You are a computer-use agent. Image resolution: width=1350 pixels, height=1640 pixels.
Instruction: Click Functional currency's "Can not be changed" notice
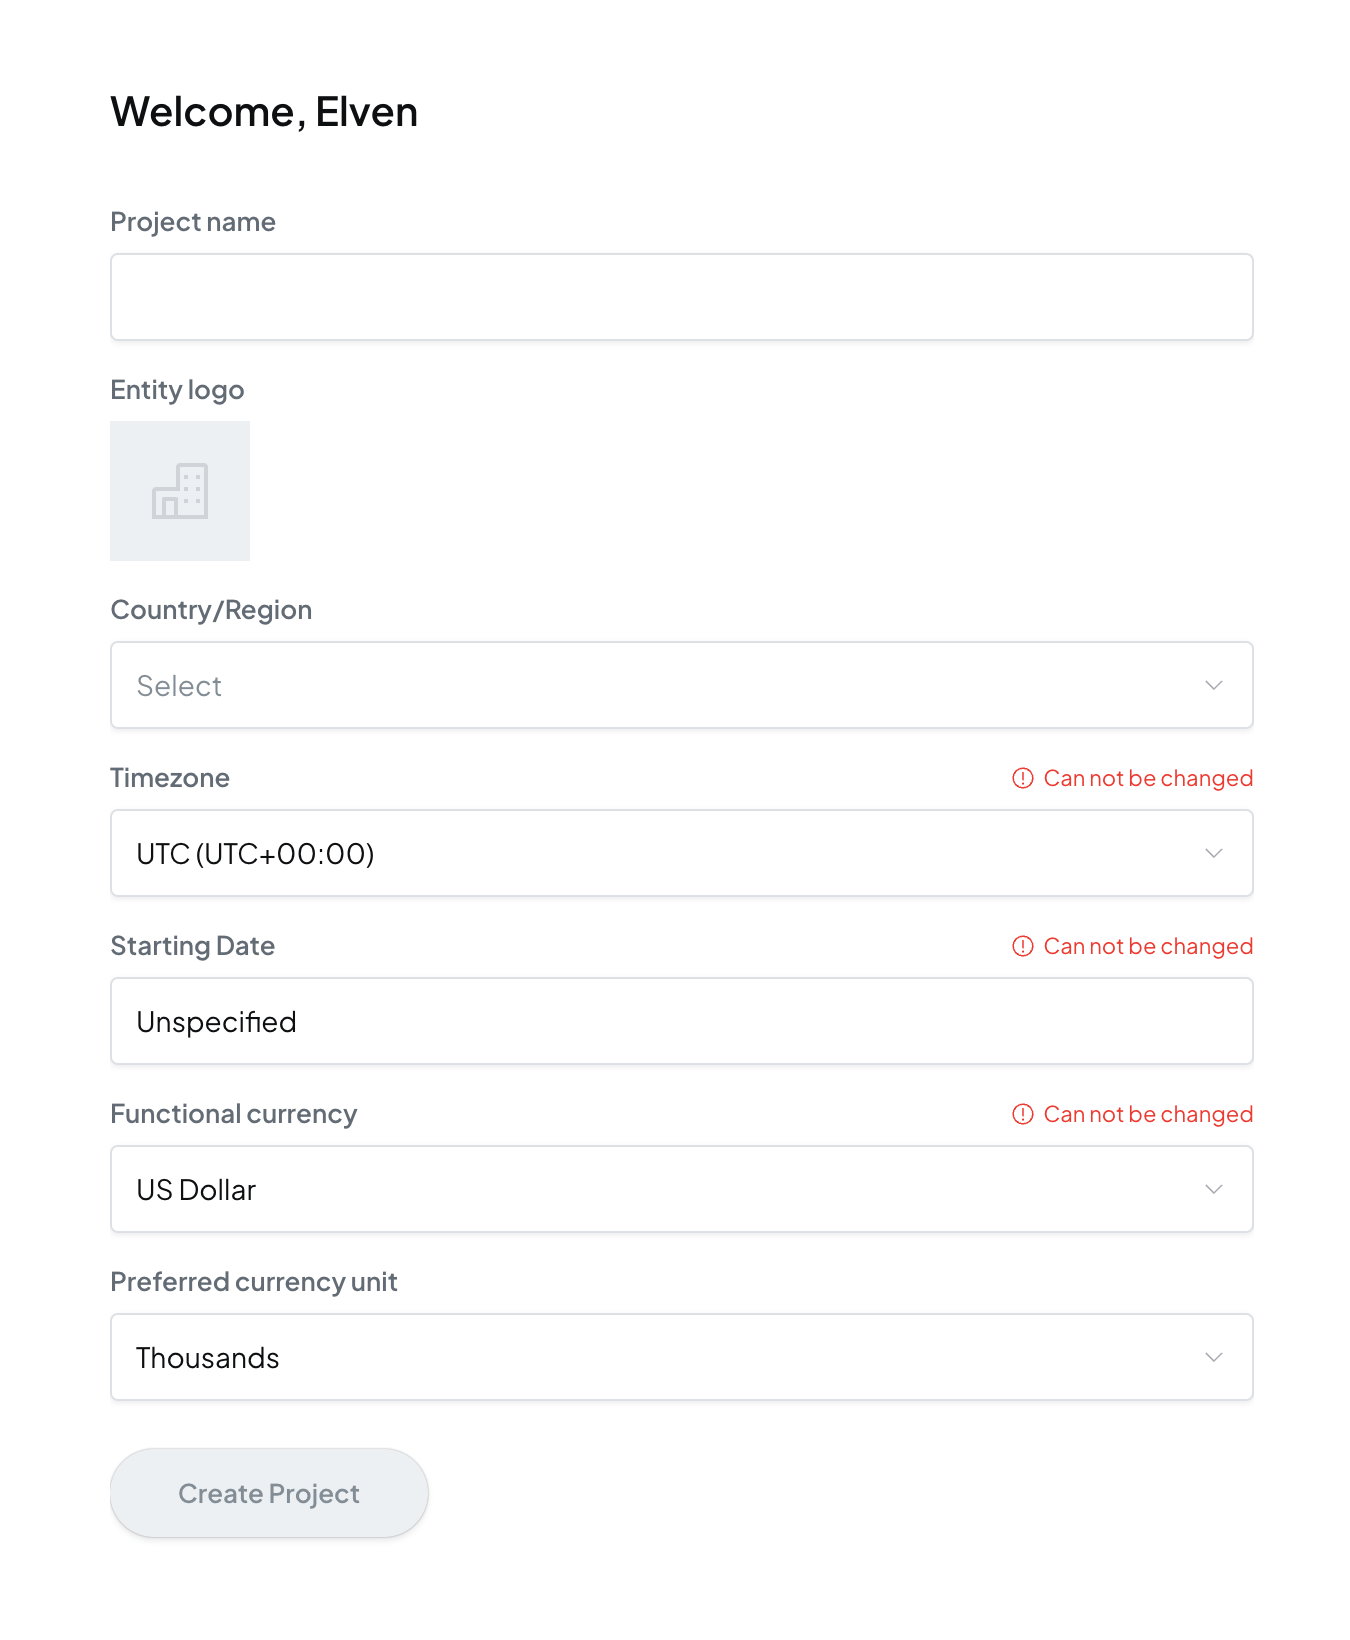pyautogui.click(x=1147, y=1114)
